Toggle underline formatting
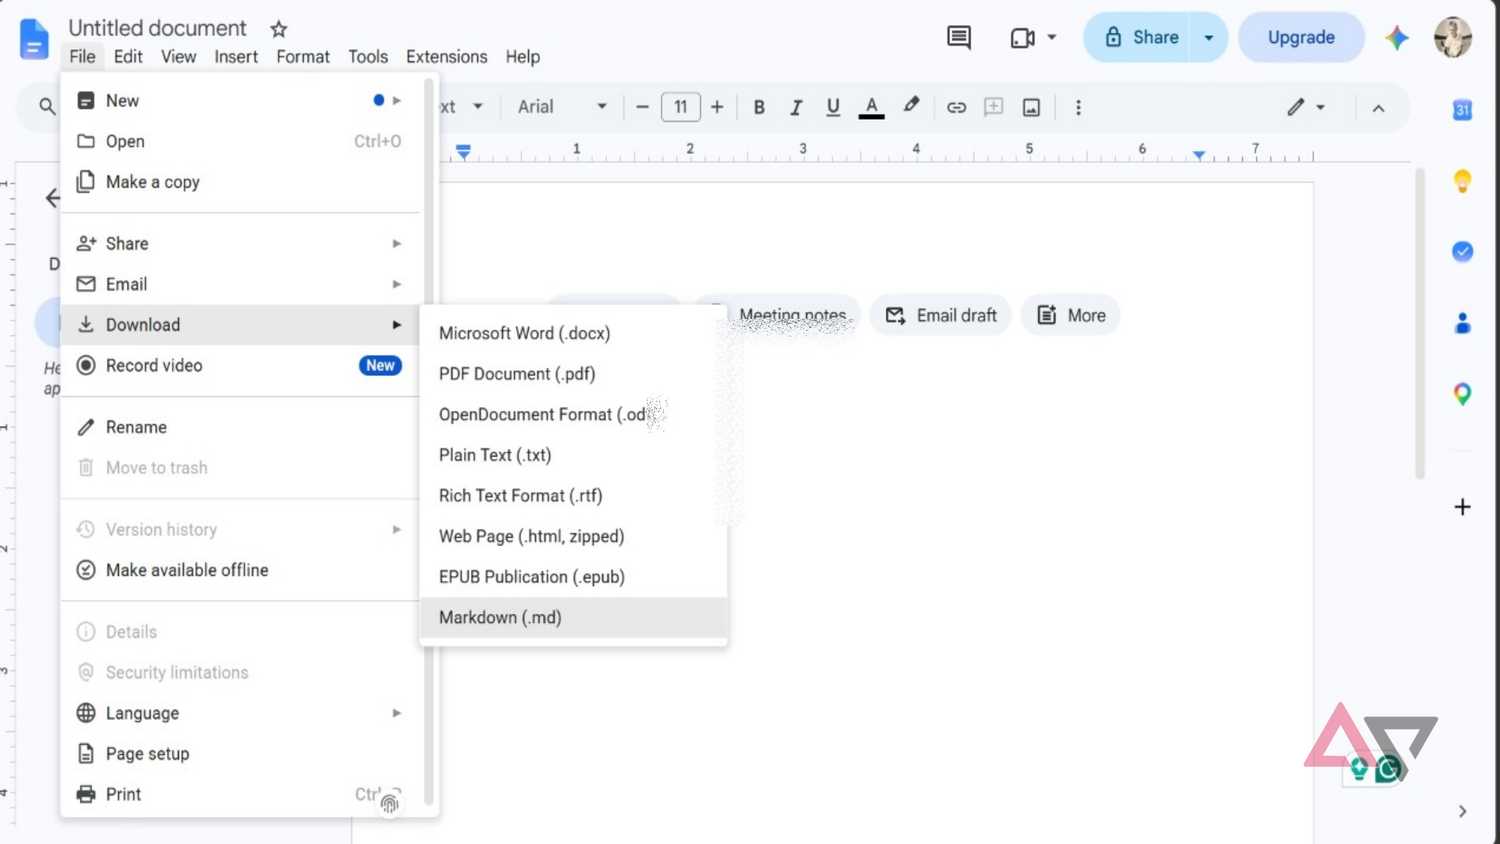 click(x=833, y=107)
